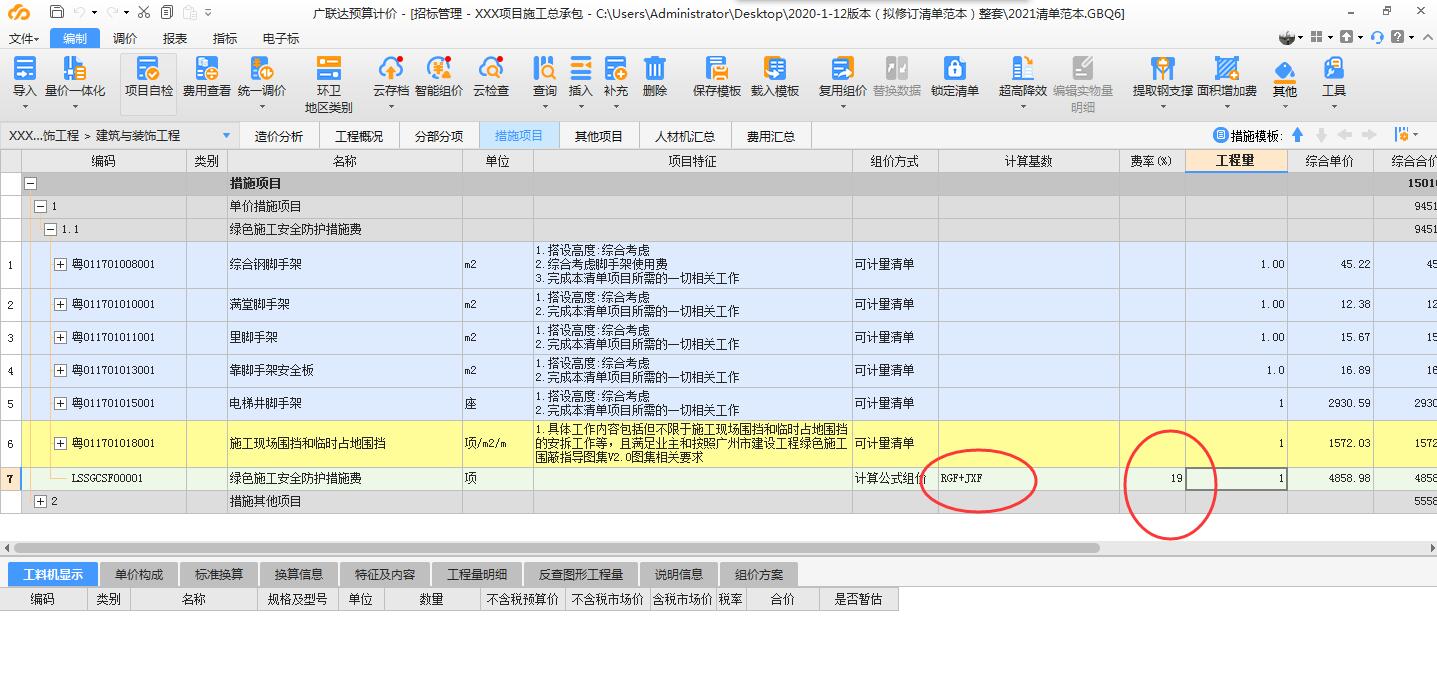The image size is (1437, 694).
Task: Click 保存模板 save template icon
Action: point(717,68)
